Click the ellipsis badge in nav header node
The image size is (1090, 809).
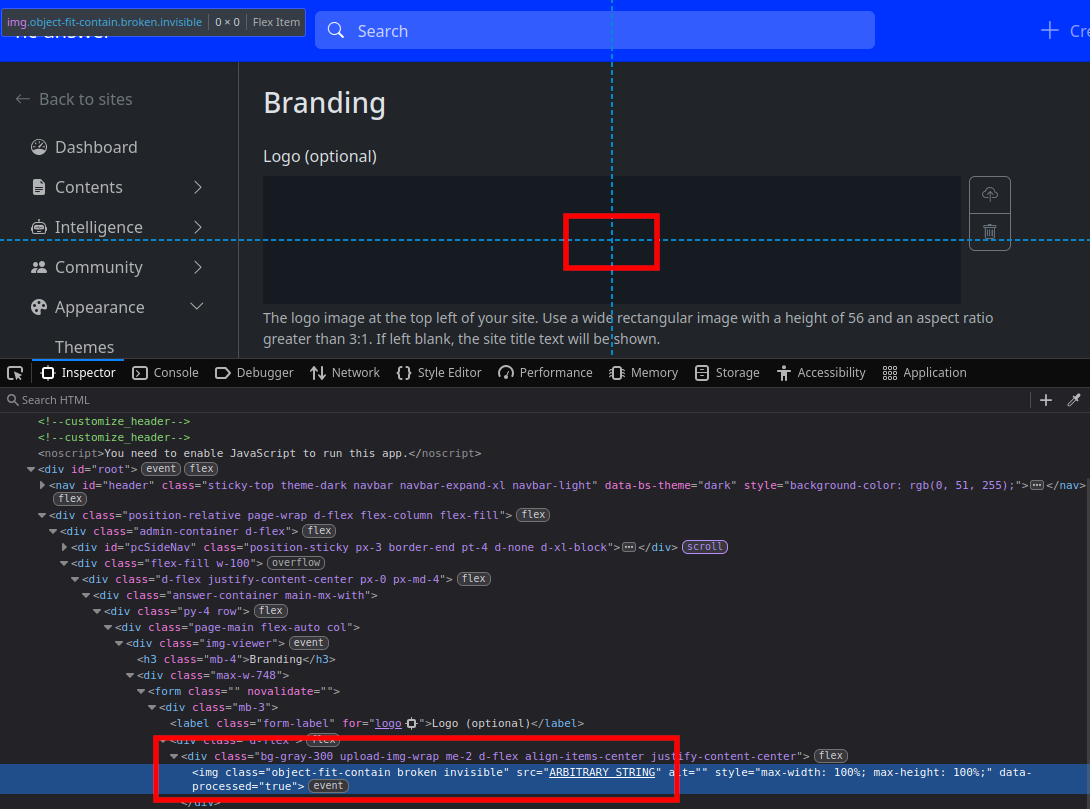click(x=1036, y=485)
